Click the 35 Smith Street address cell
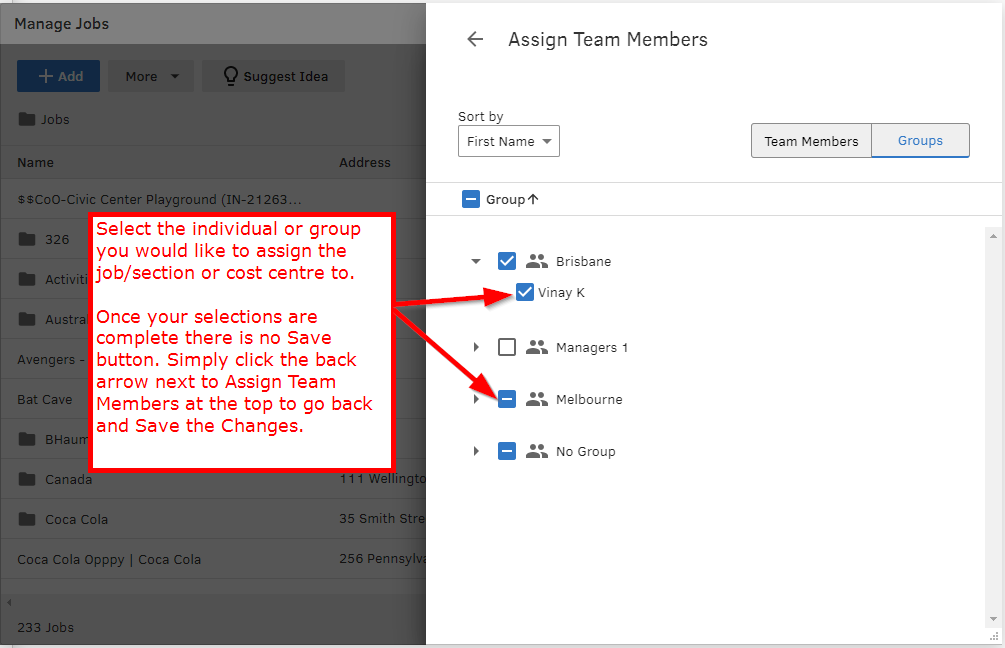Image resolution: width=1005 pixels, height=648 pixels. click(x=382, y=519)
